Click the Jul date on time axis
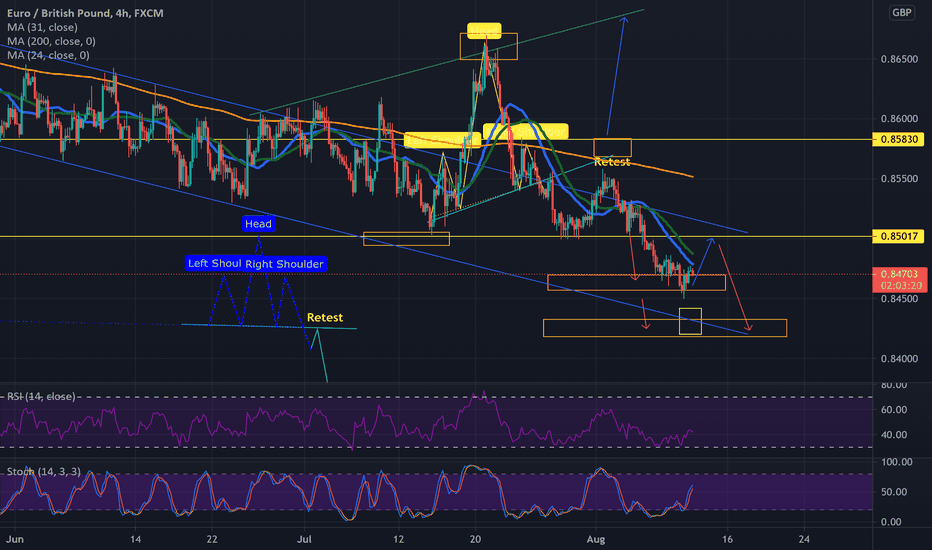The width and height of the screenshot is (932, 550). 304,539
